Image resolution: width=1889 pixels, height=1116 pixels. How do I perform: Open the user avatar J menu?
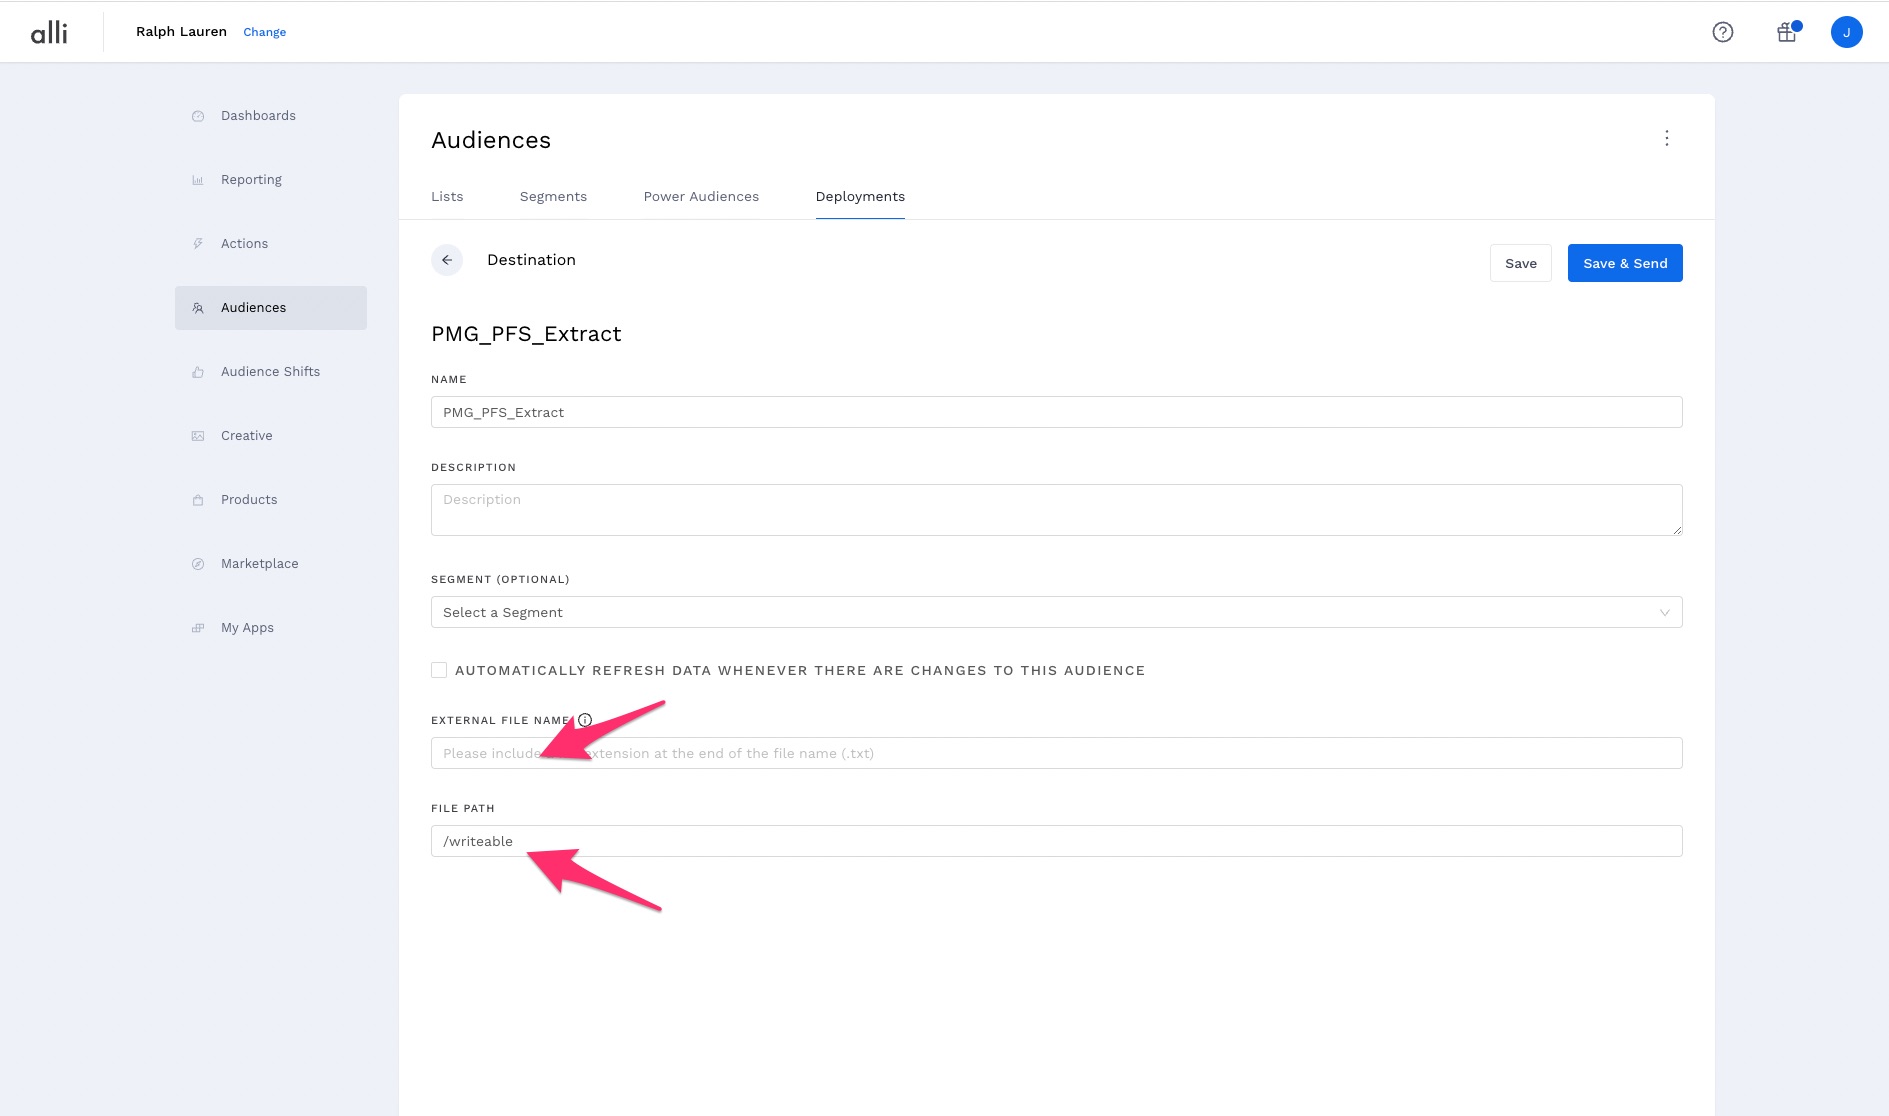1846,32
